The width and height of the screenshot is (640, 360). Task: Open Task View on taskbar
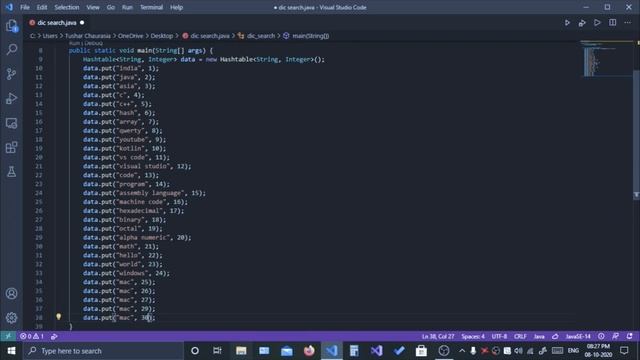(217, 351)
